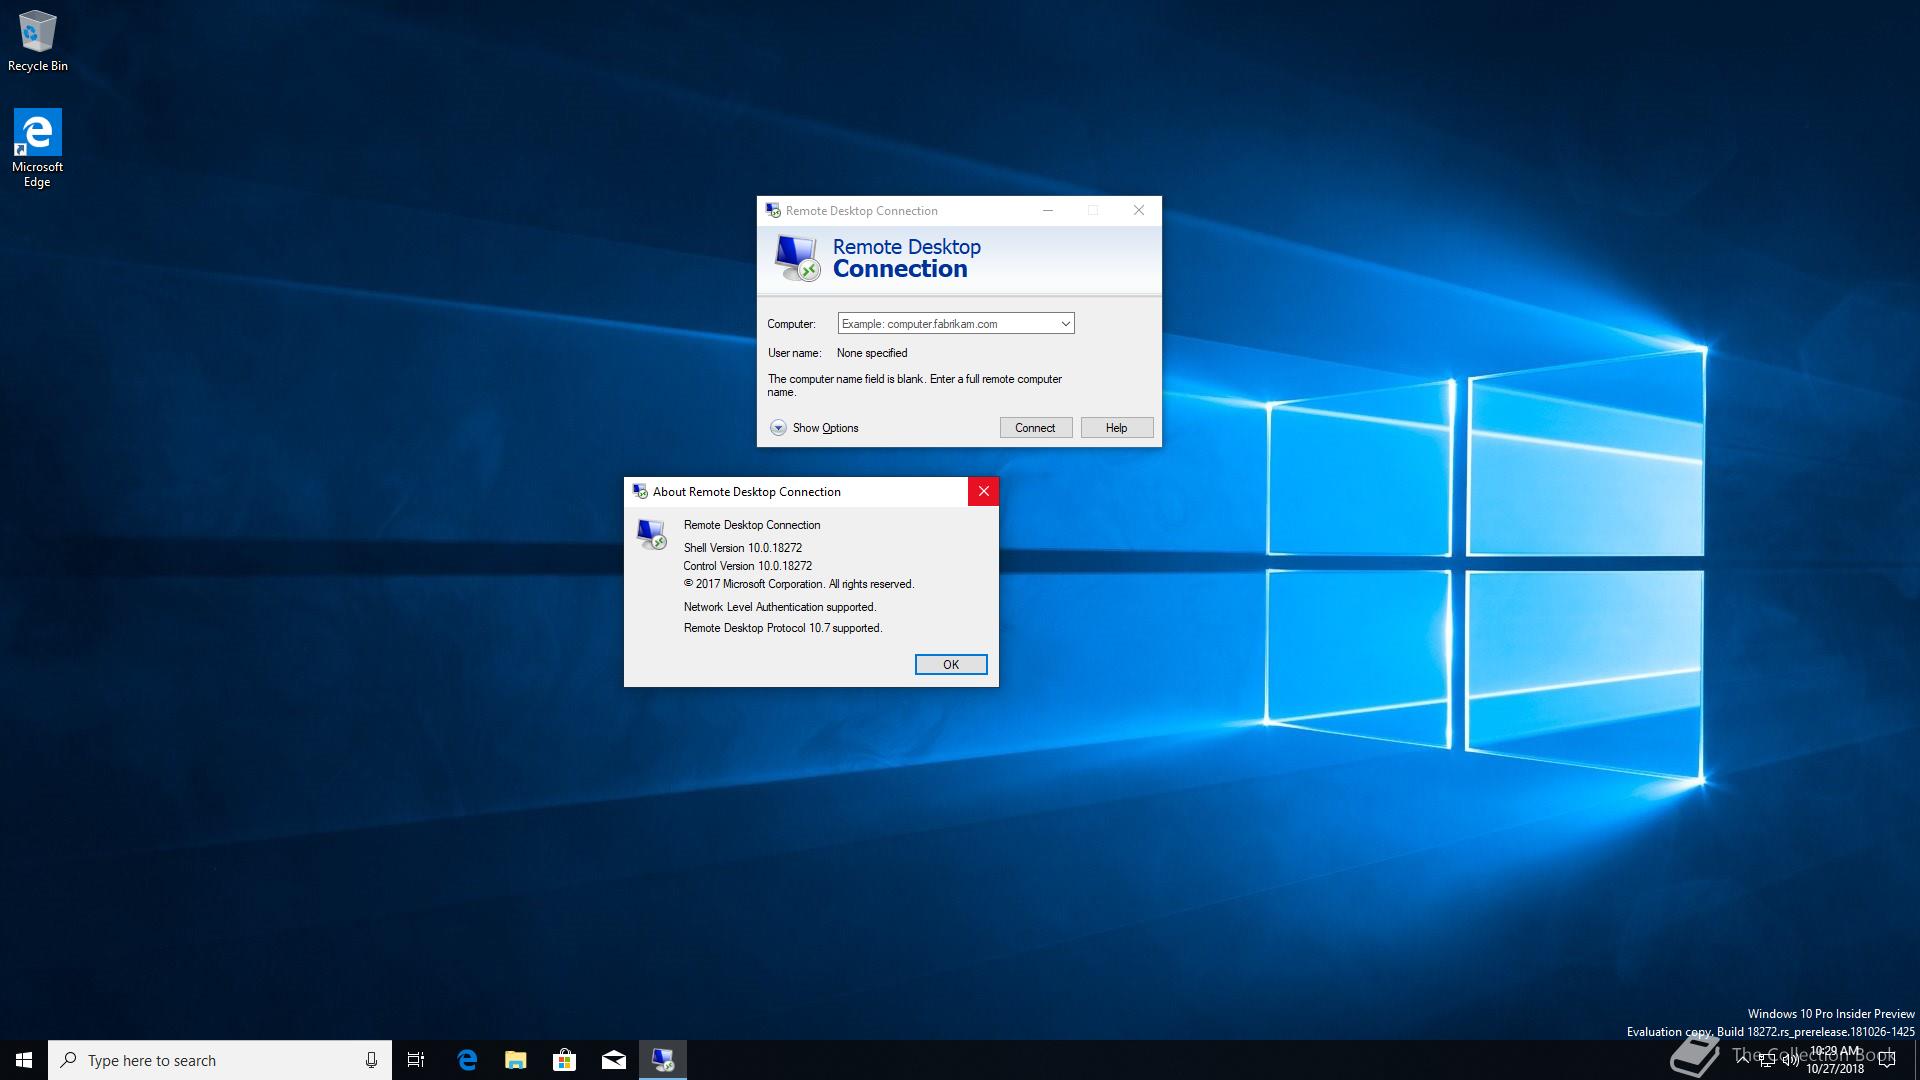Open the Recycle Bin desktop icon
1920x1080 pixels.
[38, 41]
